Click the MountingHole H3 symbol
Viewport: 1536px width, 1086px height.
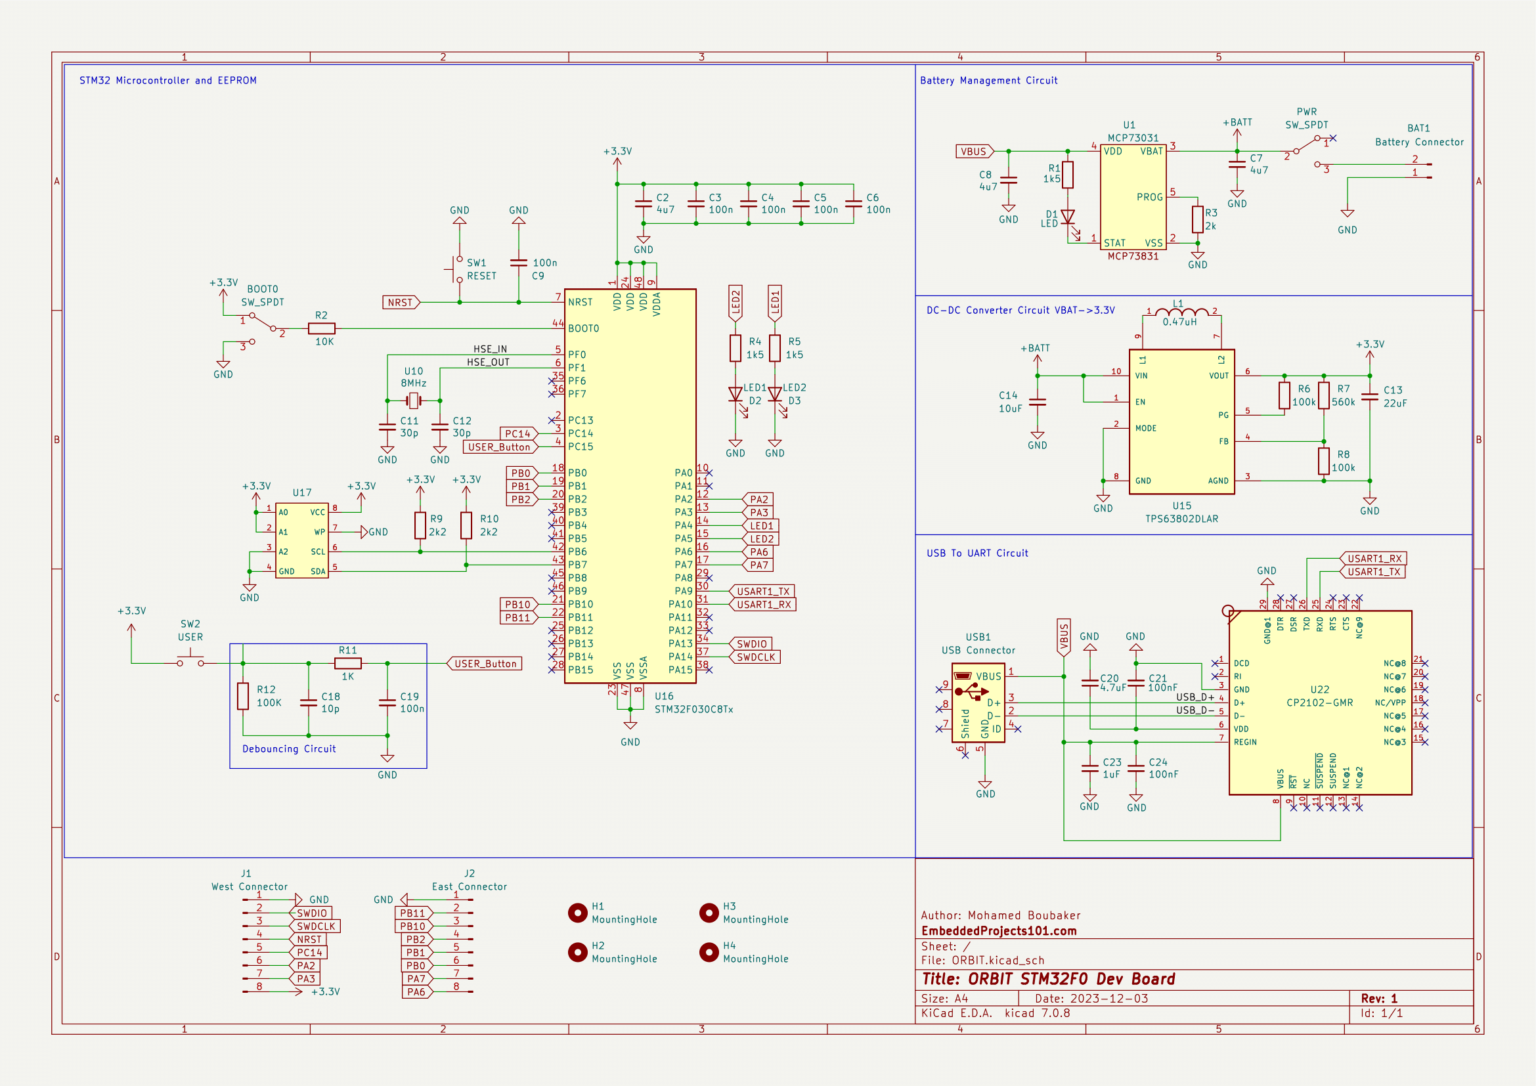click(709, 912)
